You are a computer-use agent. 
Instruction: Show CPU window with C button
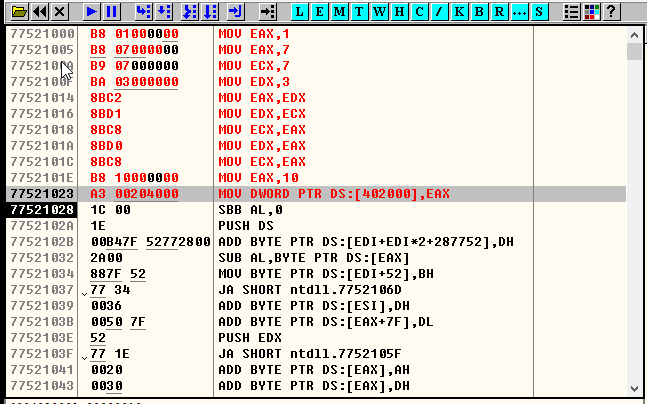pyautogui.click(x=419, y=12)
